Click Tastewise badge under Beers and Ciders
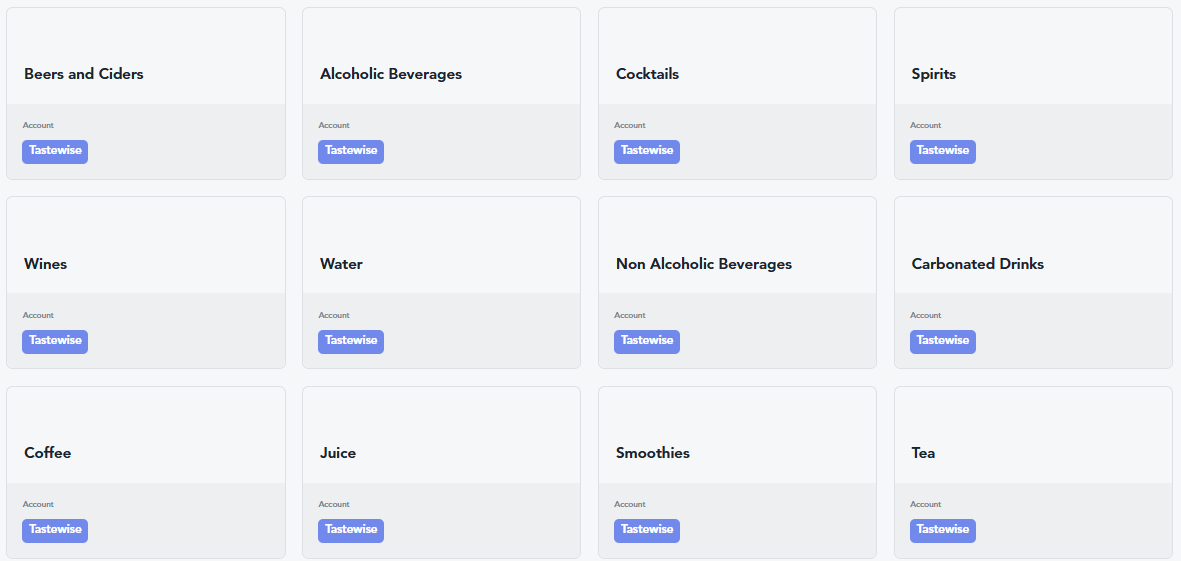This screenshot has width=1181, height=561. point(55,151)
